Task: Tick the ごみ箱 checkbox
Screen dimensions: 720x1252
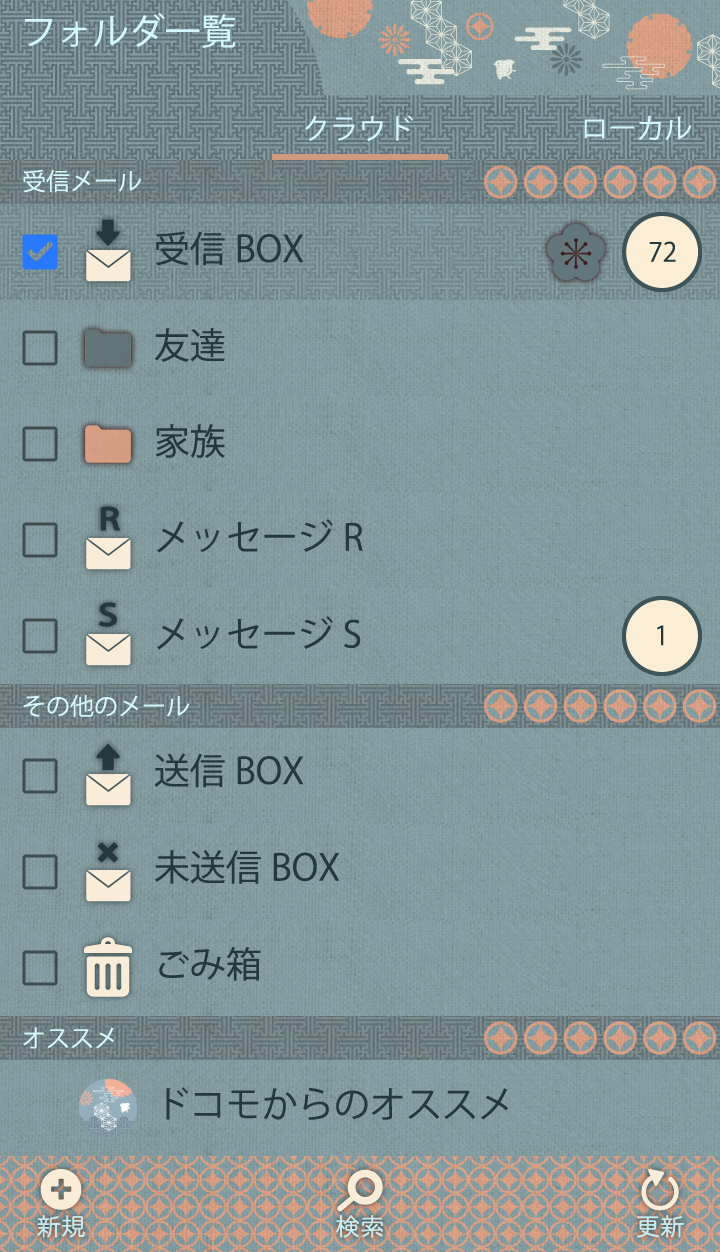Action: coord(40,968)
